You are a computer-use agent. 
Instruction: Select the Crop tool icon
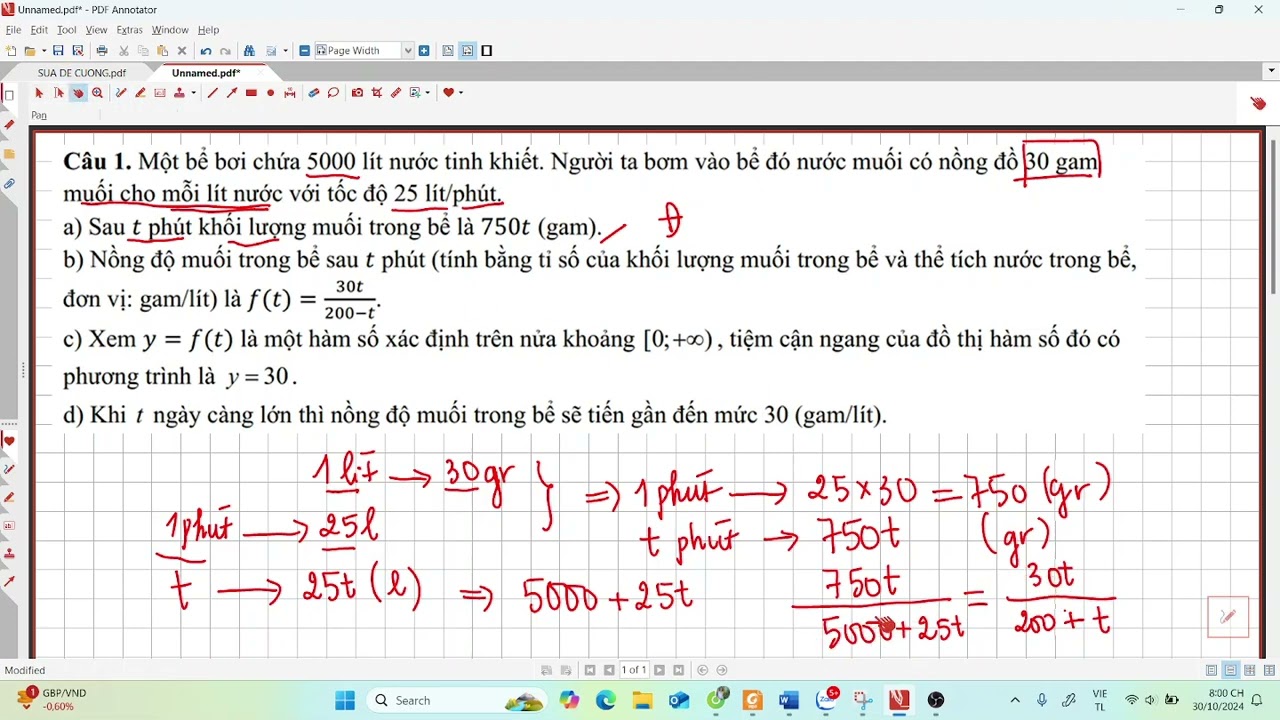click(x=377, y=93)
